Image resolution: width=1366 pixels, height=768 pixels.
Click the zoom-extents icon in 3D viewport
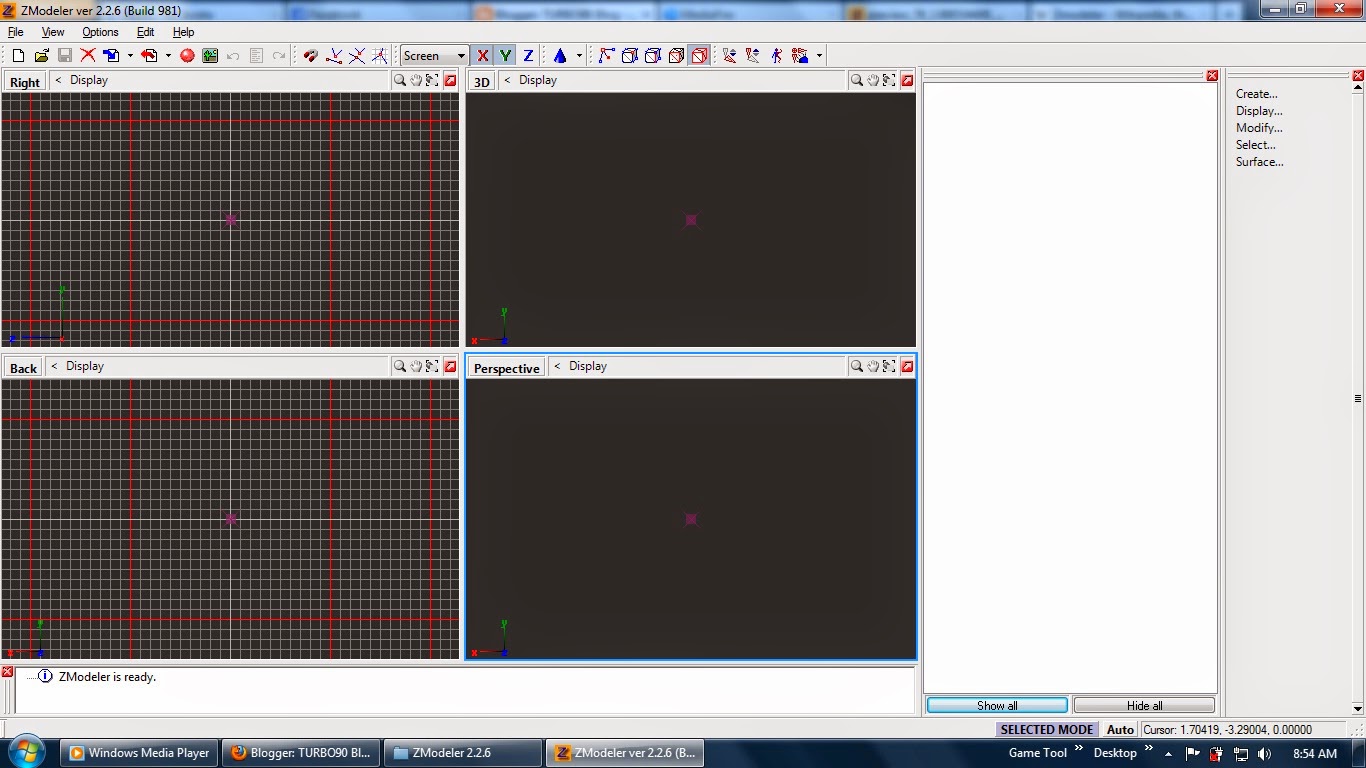[889, 80]
